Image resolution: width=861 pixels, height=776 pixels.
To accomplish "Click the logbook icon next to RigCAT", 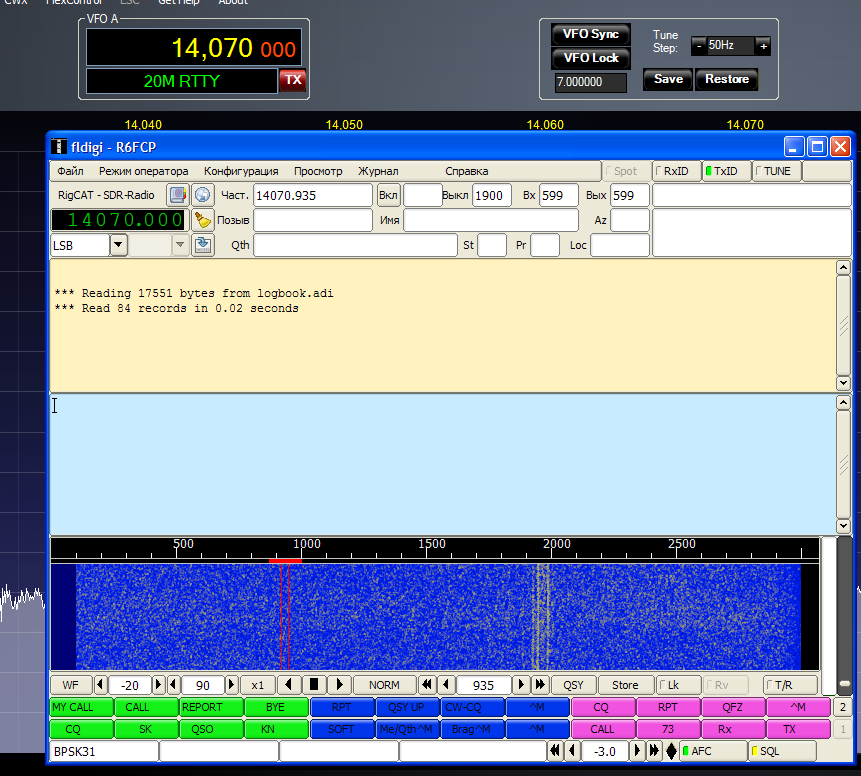I will click(177, 195).
